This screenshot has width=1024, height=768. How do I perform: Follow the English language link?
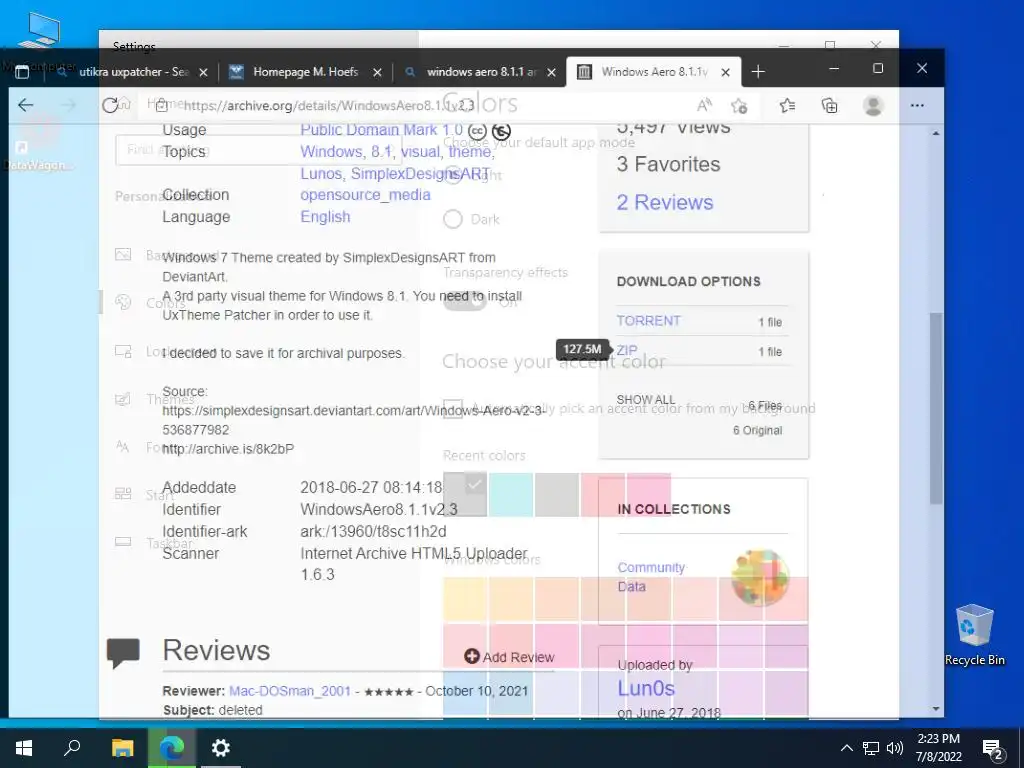pyautogui.click(x=325, y=217)
